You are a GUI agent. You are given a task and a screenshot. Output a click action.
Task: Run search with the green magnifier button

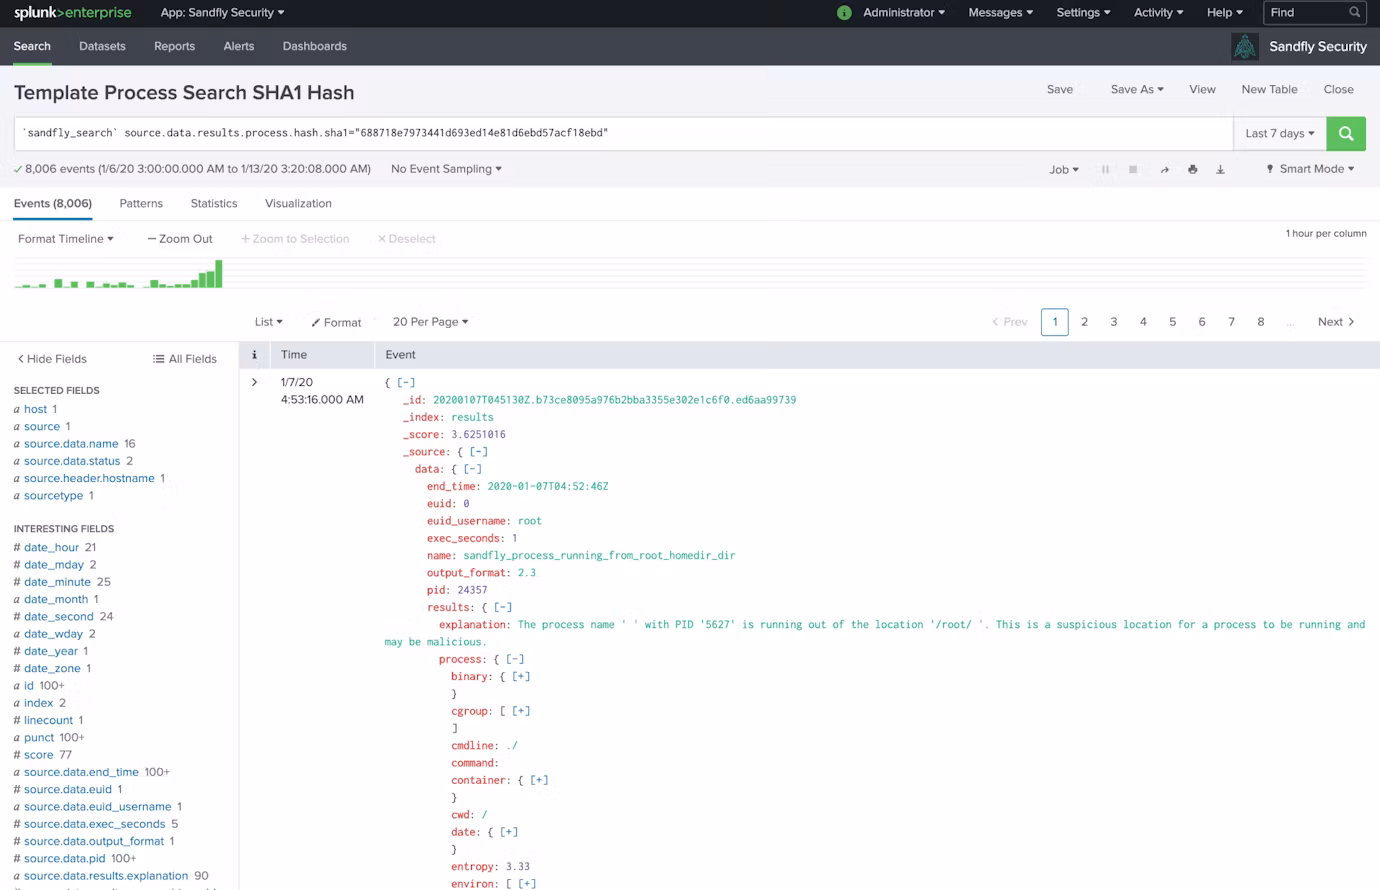[x=1346, y=133]
